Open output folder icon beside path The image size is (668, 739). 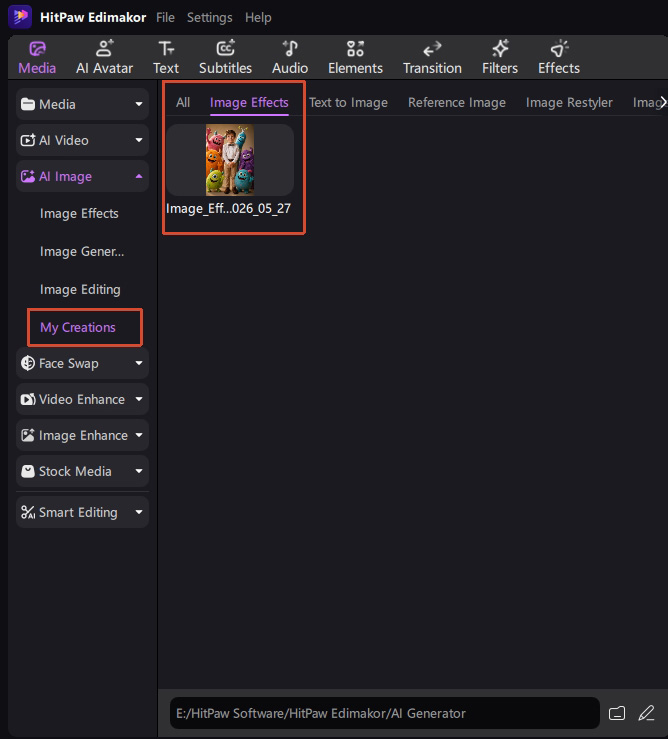[x=617, y=713]
